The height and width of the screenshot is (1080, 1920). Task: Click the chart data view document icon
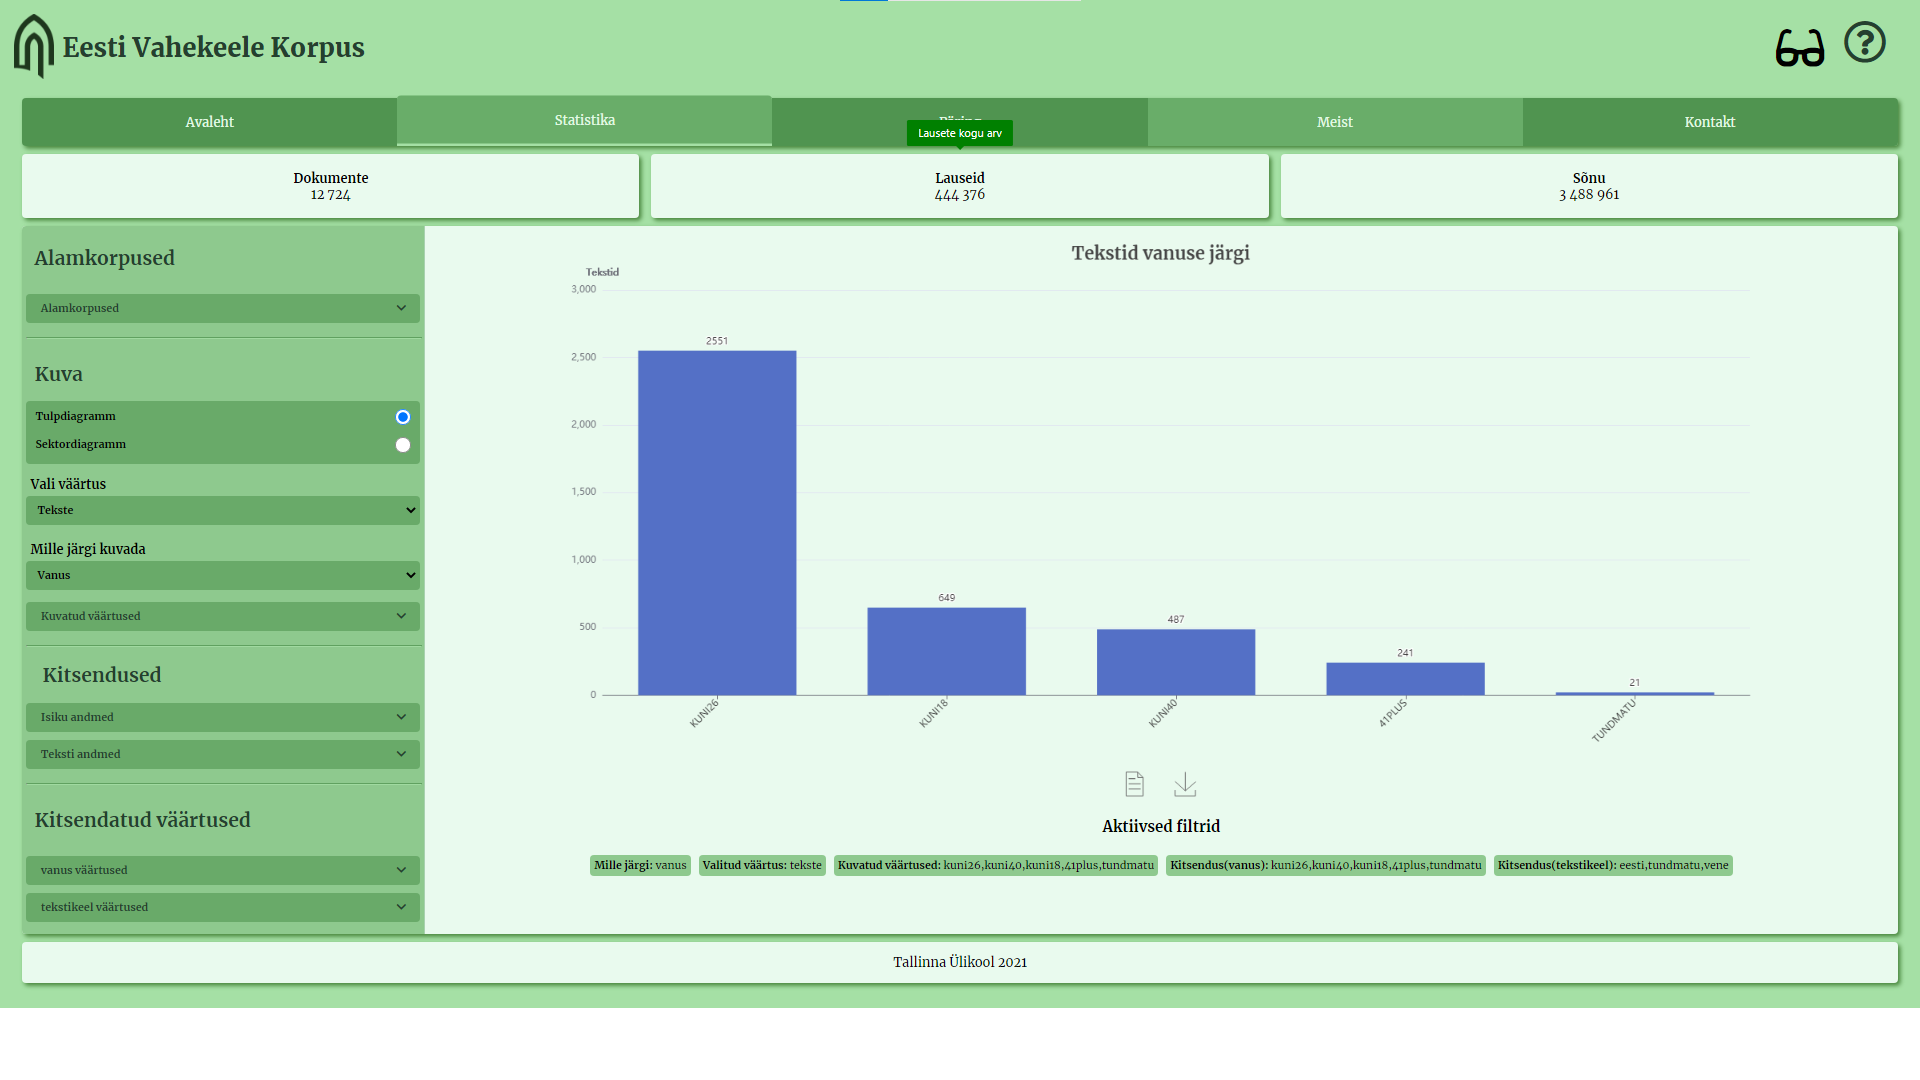(x=1134, y=784)
